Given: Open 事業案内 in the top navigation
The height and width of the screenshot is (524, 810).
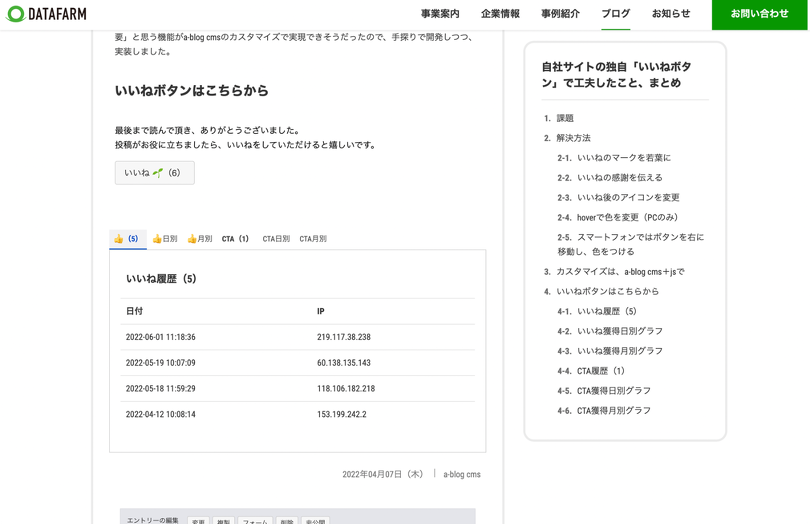Looking at the screenshot, I should pos(440,14).
